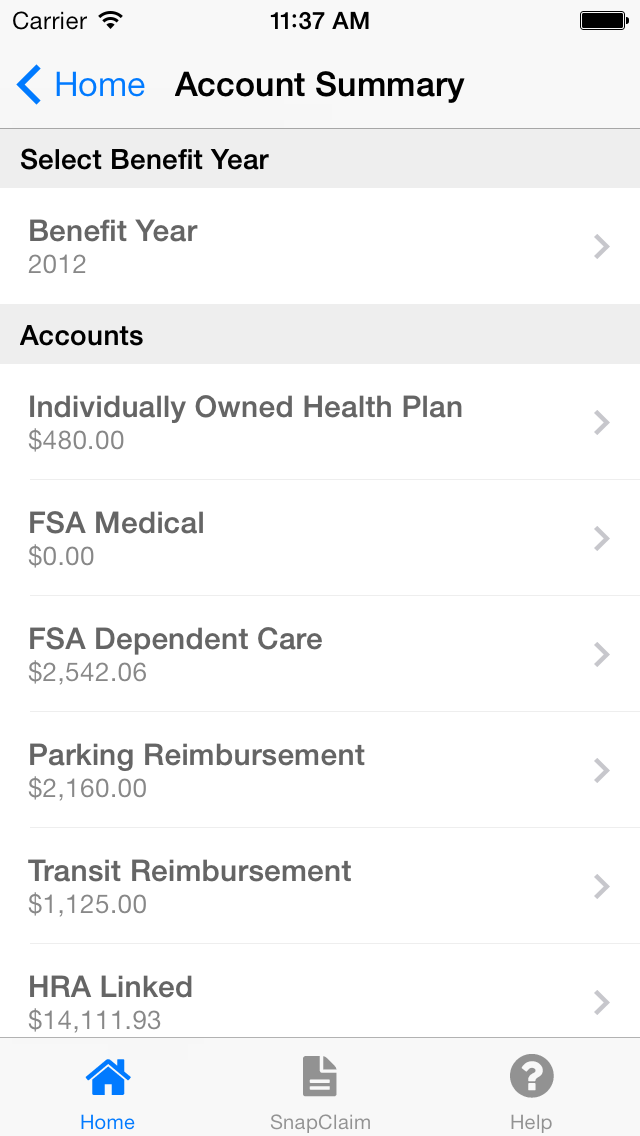Tap the blue back chevron icon

(29, 85)
